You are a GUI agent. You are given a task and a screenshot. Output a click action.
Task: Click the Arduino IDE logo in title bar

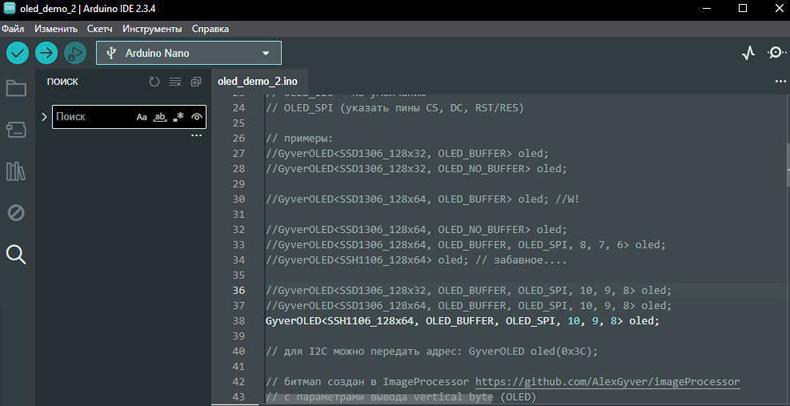(9, 8)
